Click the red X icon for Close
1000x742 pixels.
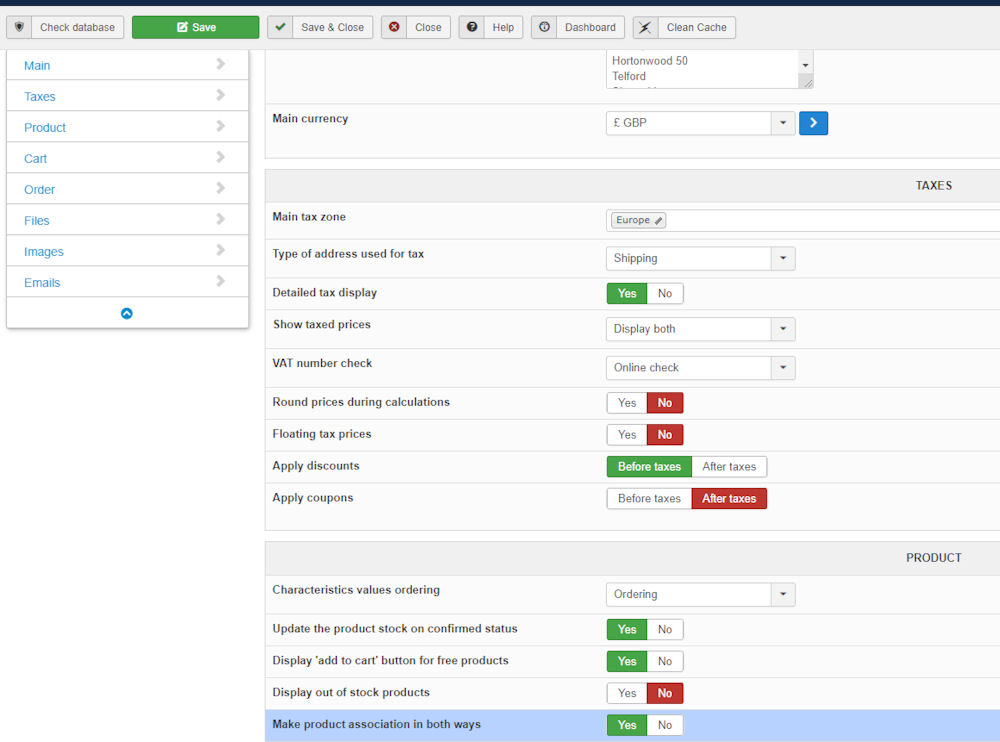[394, 27]
